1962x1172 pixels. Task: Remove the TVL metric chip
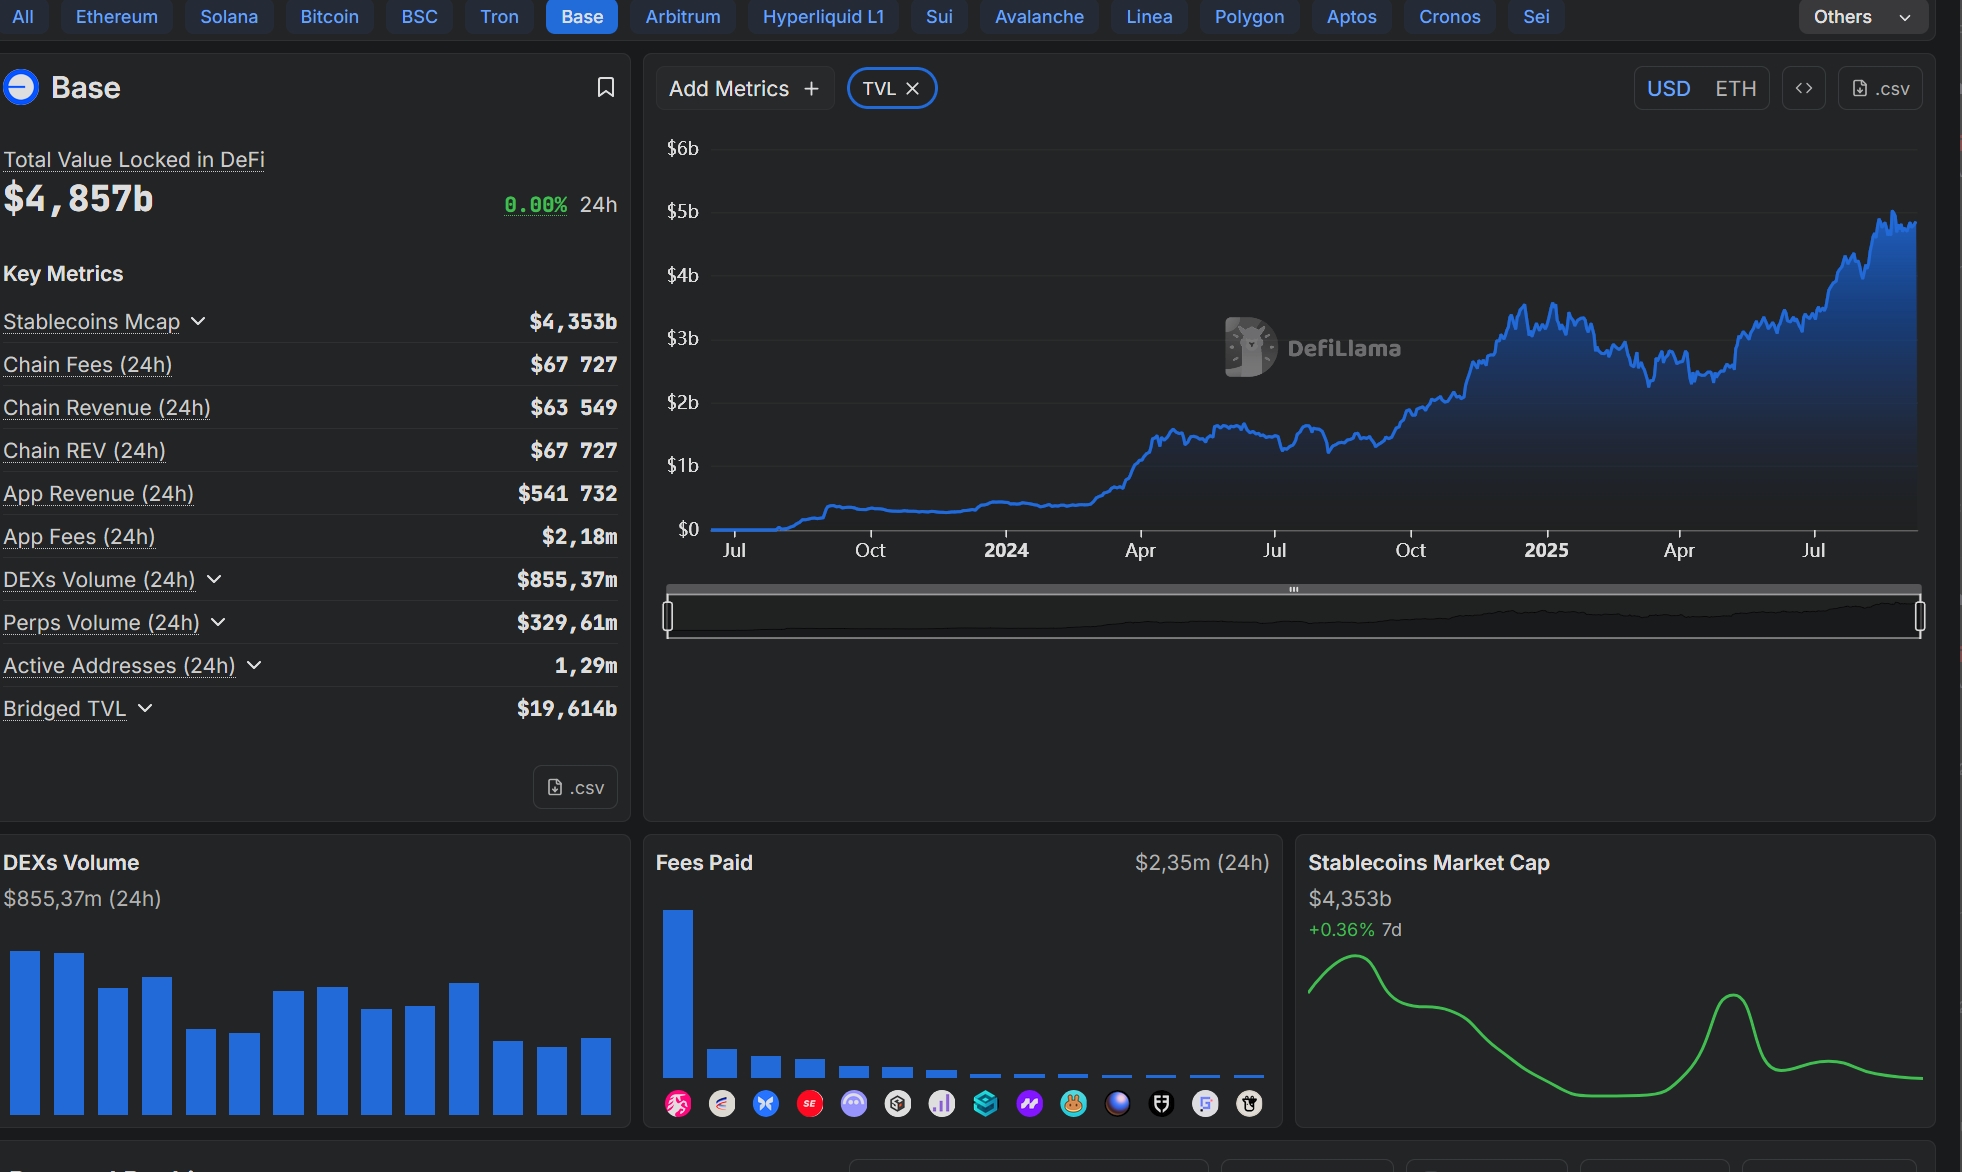pos(912,88)
